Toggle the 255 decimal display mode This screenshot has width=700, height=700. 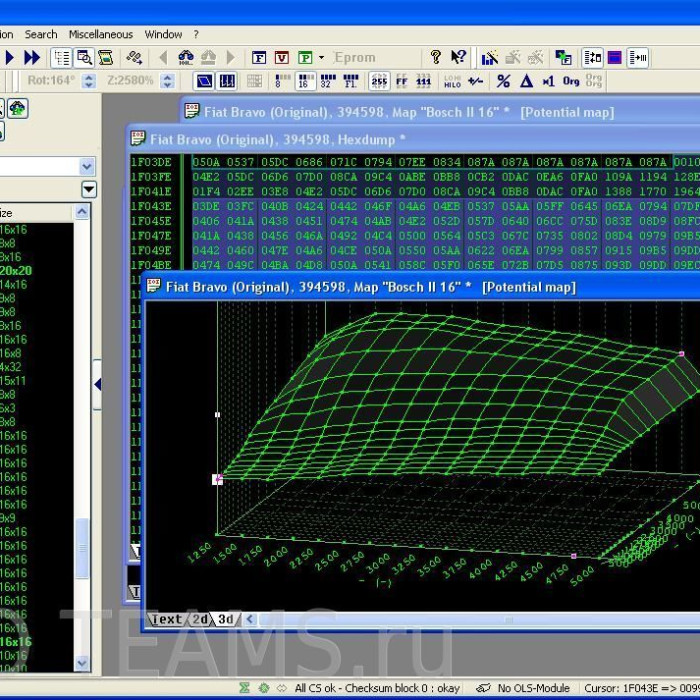[379, 81]
